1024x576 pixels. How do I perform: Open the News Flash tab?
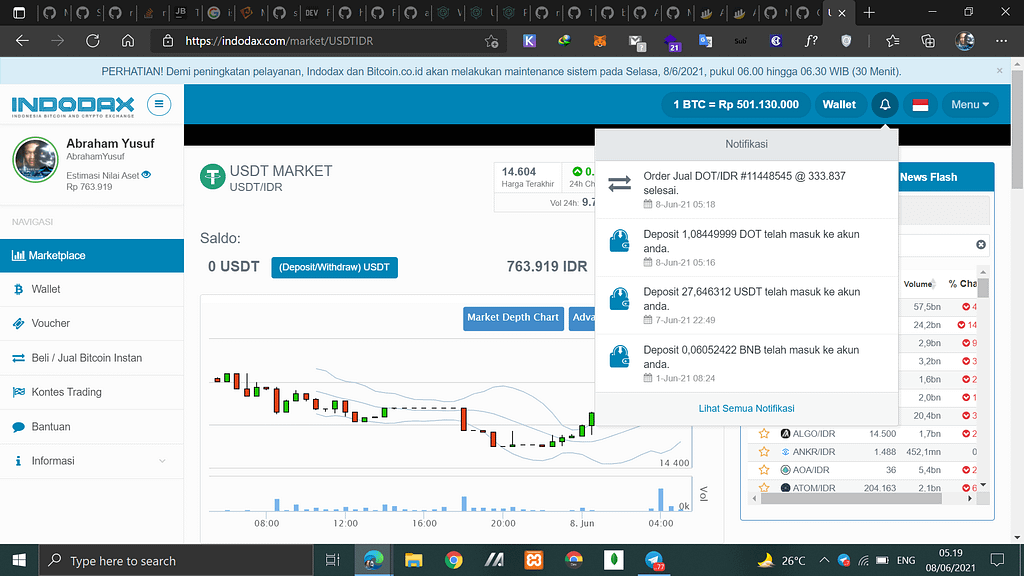tap(928, 177)
